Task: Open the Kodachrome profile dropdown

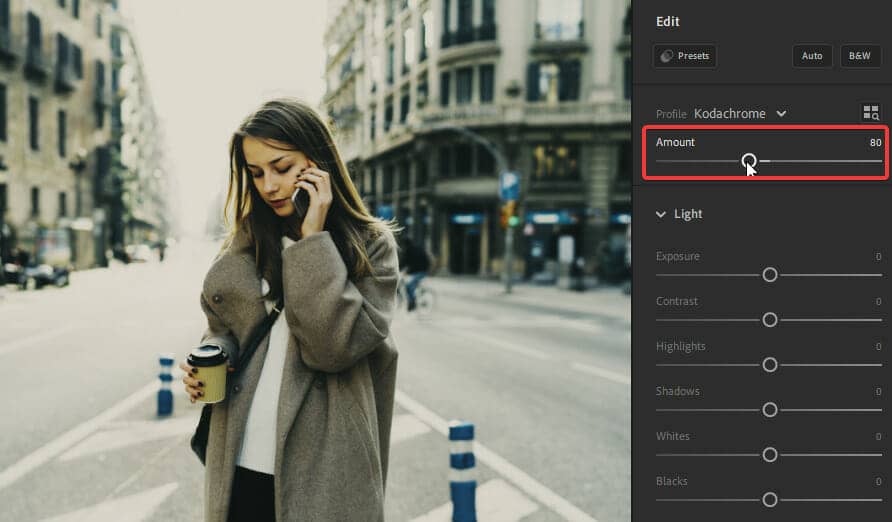Action: [x=740, y=114]
